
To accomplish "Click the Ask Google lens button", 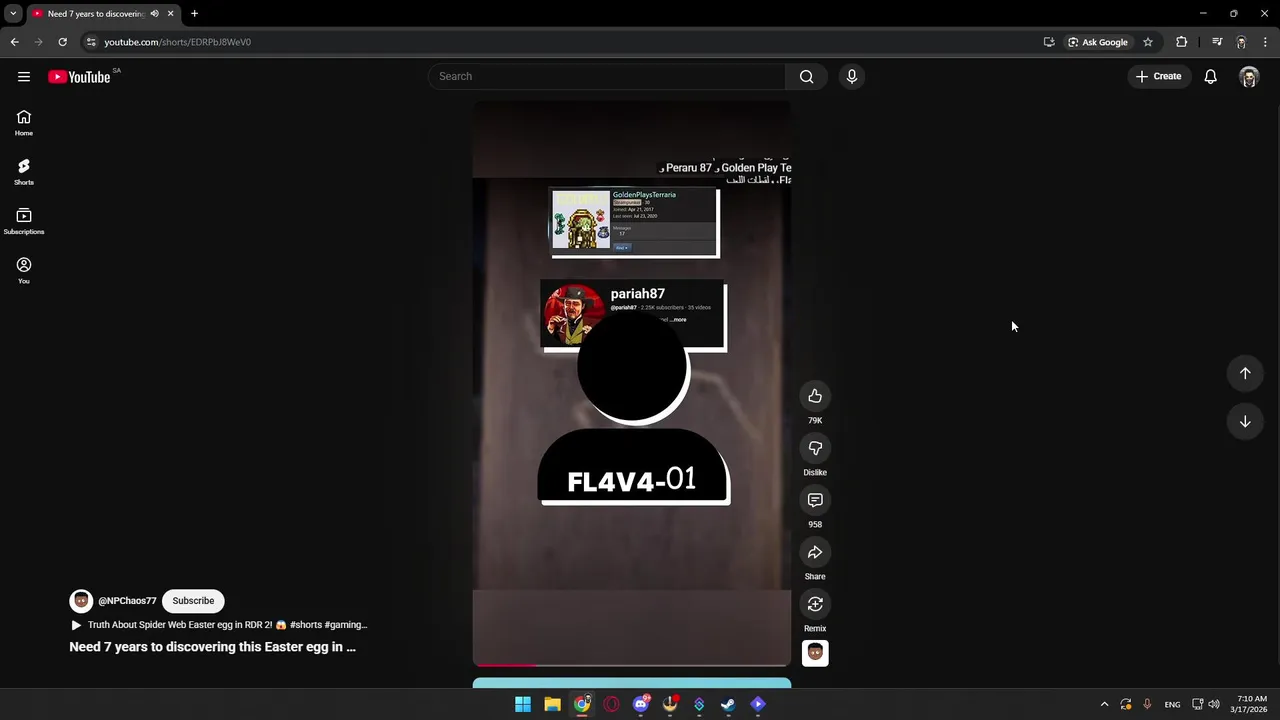I will 1098,42.
